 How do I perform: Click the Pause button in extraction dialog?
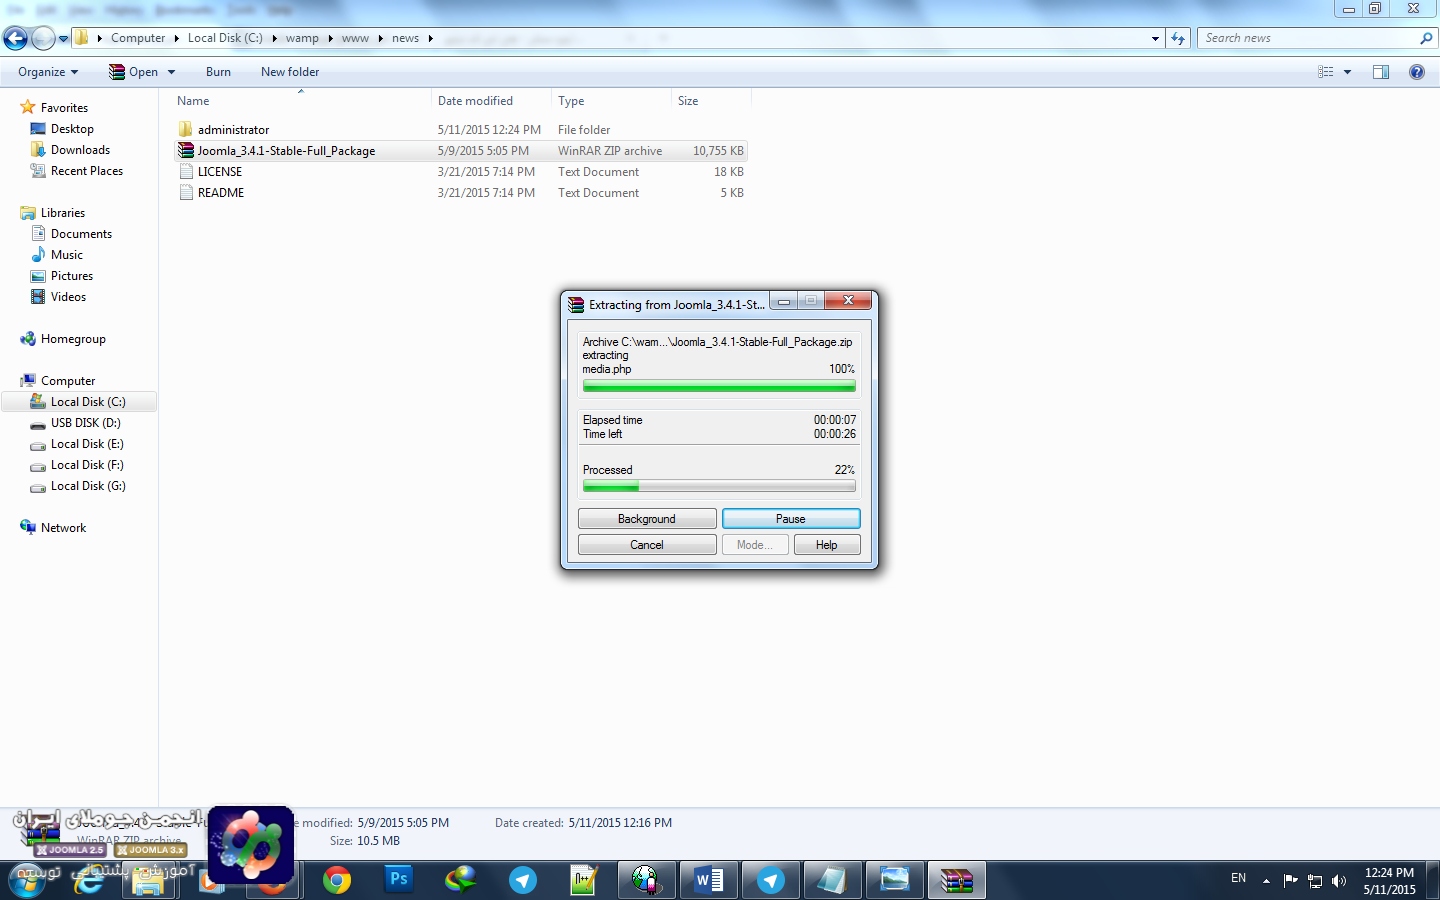[x=790, y=519]
